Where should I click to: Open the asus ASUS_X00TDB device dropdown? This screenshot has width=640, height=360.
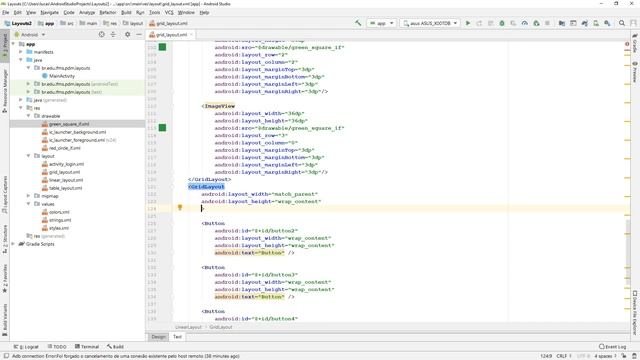430,23
